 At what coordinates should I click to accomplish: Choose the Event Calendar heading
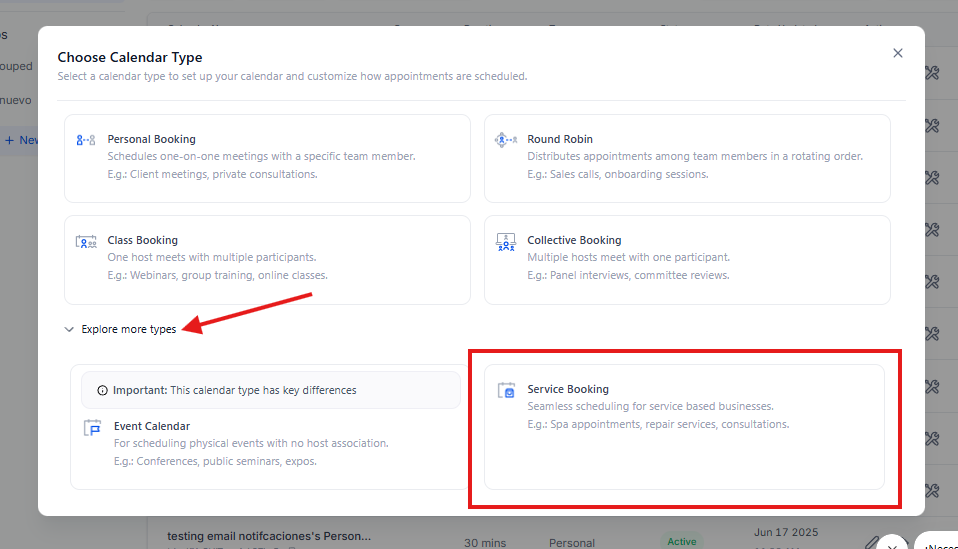tap(152, 426)
